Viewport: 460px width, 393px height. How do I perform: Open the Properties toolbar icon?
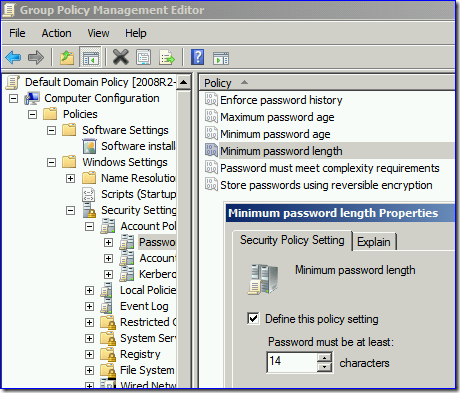coord(144,57)
